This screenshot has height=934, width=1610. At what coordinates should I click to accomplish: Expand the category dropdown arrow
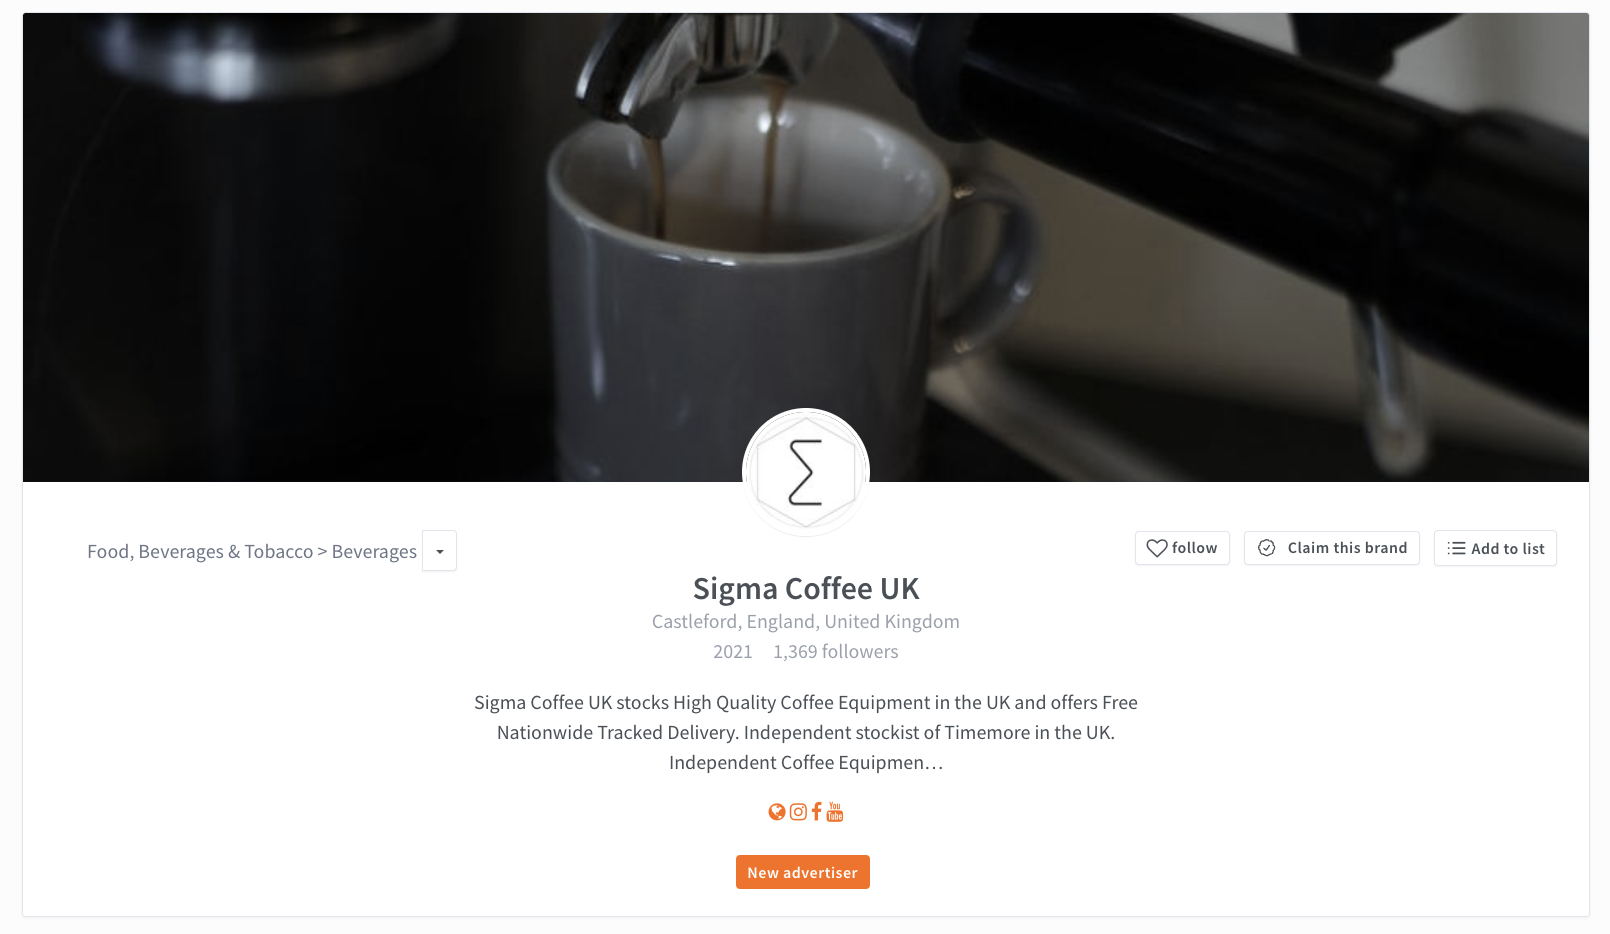[439, 551]
